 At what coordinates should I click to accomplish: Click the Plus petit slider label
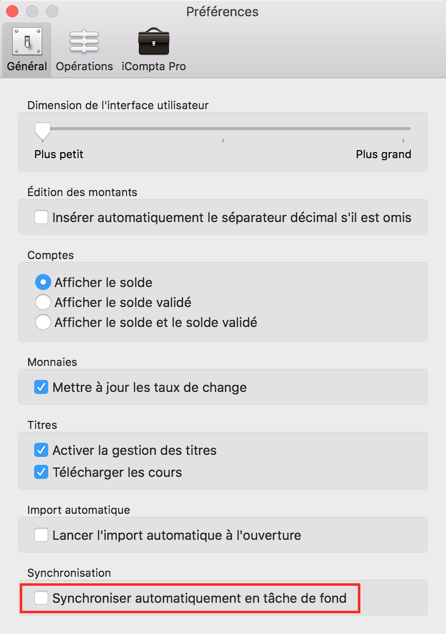[59, 154]
